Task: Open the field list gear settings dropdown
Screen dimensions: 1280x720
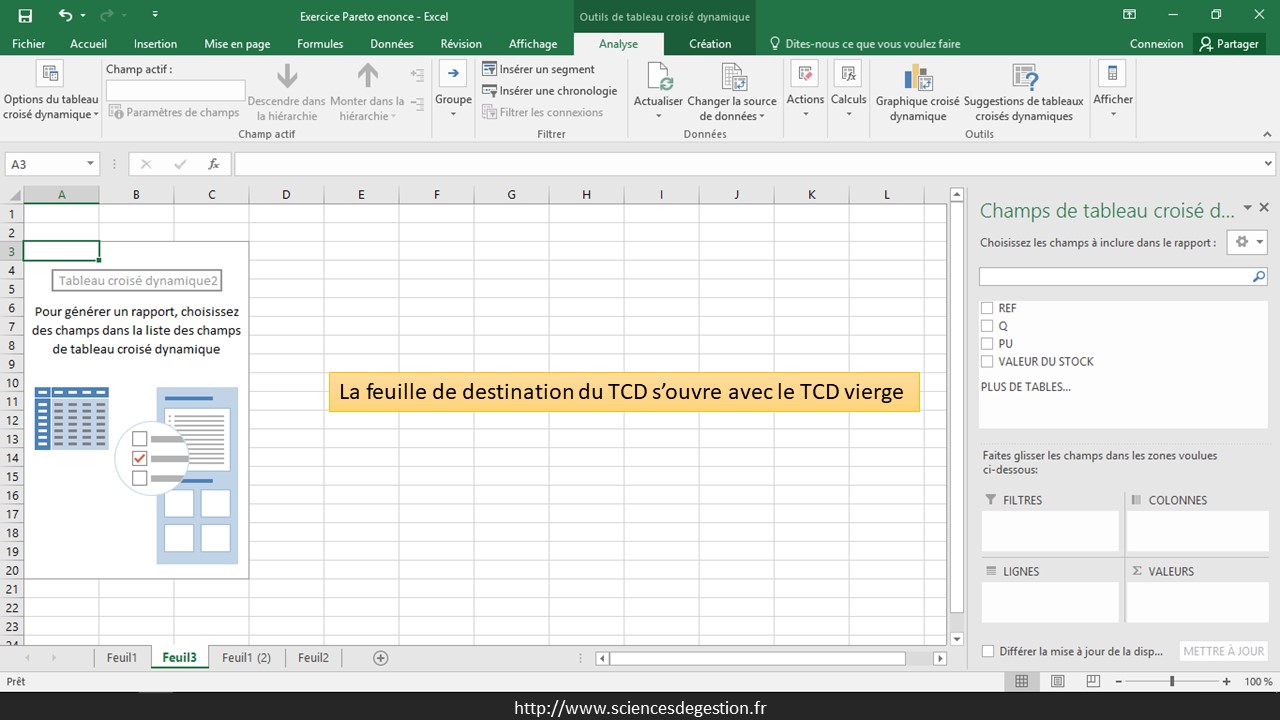Action: (1246, 242)
